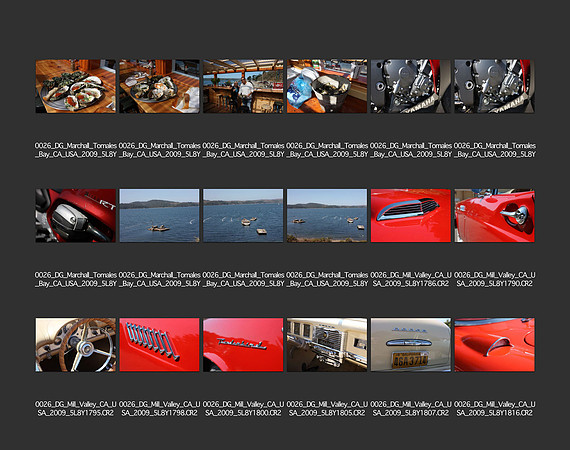This screenshot has height=450, width=570.
Task: Click filename ending 5L8Y1807.CR2
Action: click(411, 409)
